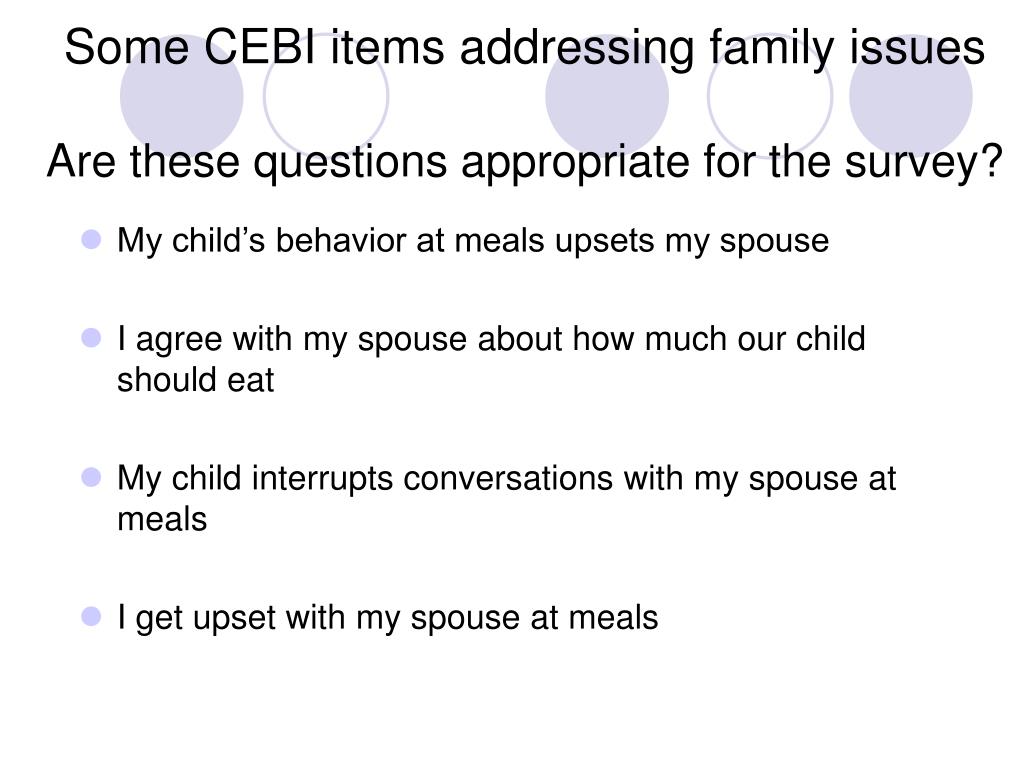This screenshot has width=1024, height=768.
Task: Select the text 'My child's behavior at meals upsets my spouse'
Action: [473, 241]
